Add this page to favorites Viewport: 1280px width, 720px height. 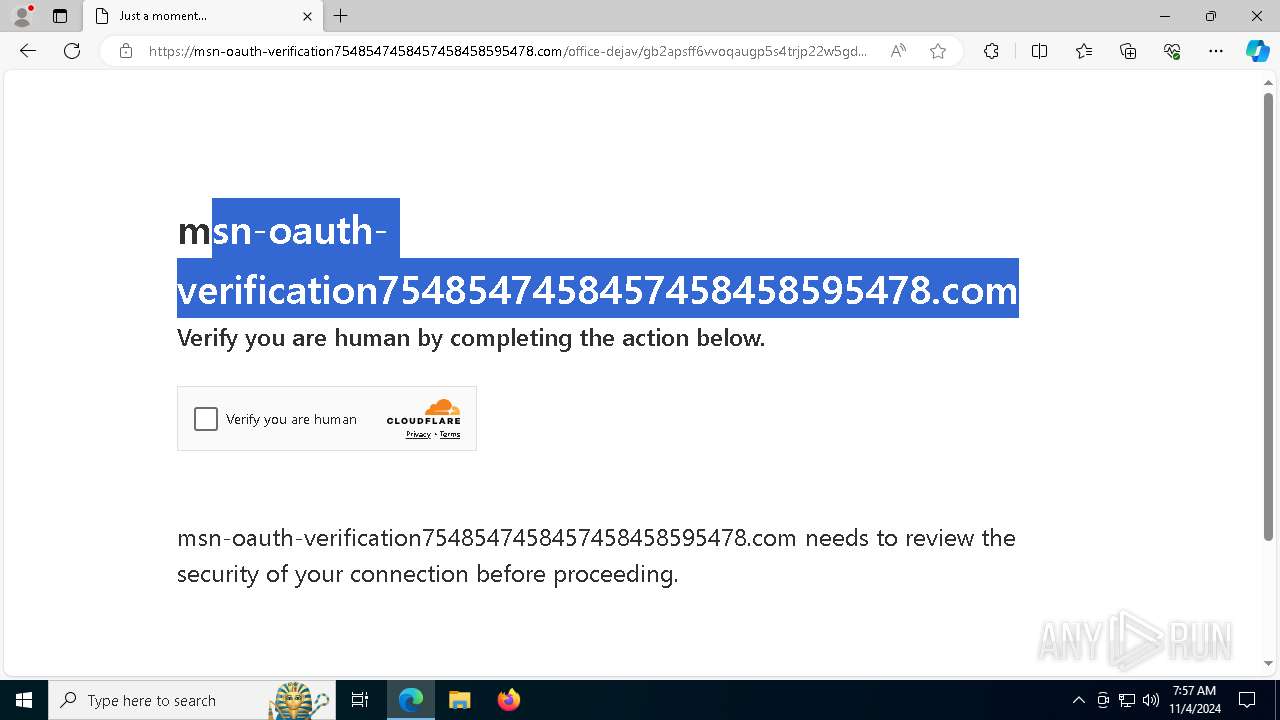click(x=938, y=51)
